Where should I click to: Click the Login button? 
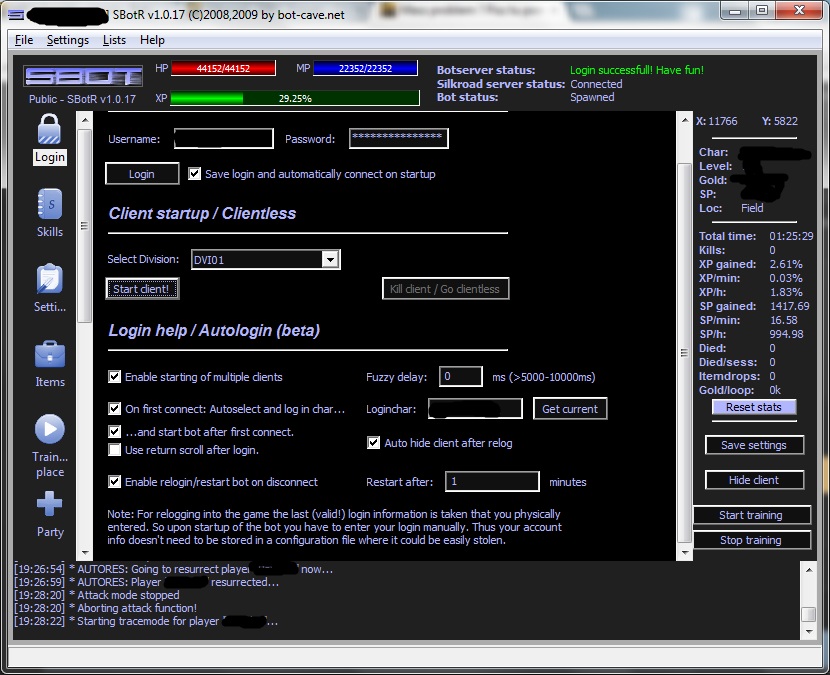pos(142,174)
